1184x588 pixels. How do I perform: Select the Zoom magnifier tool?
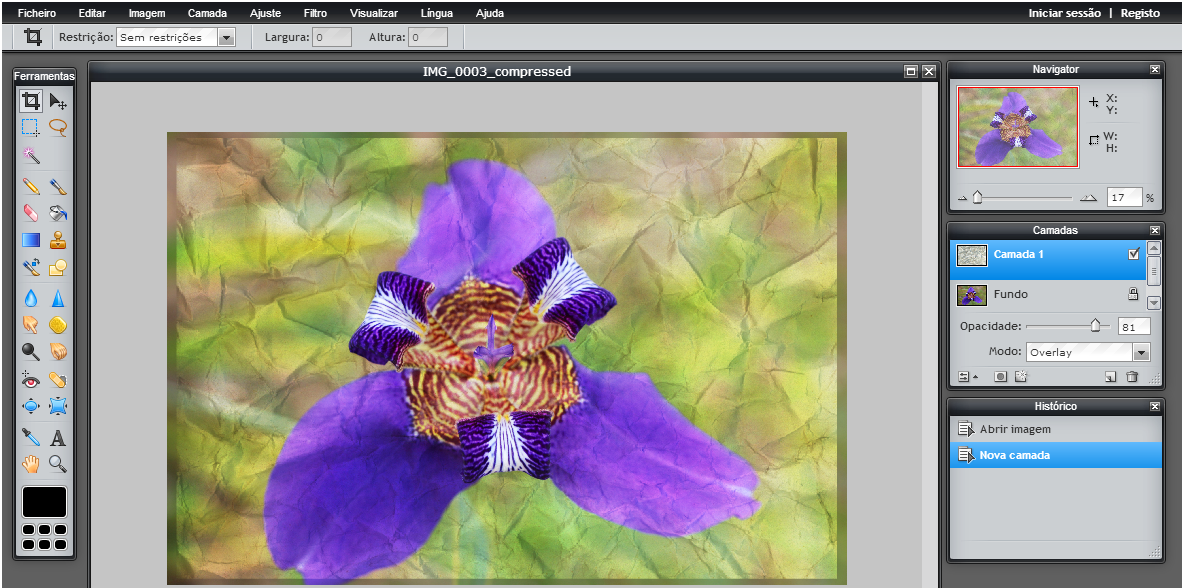(58, 463)
